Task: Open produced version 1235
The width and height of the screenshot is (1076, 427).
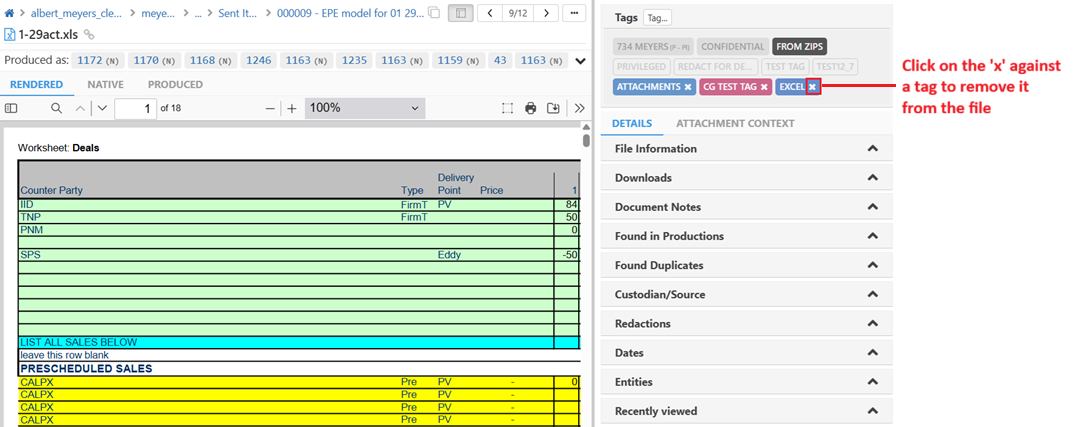Action: [354, 61]
